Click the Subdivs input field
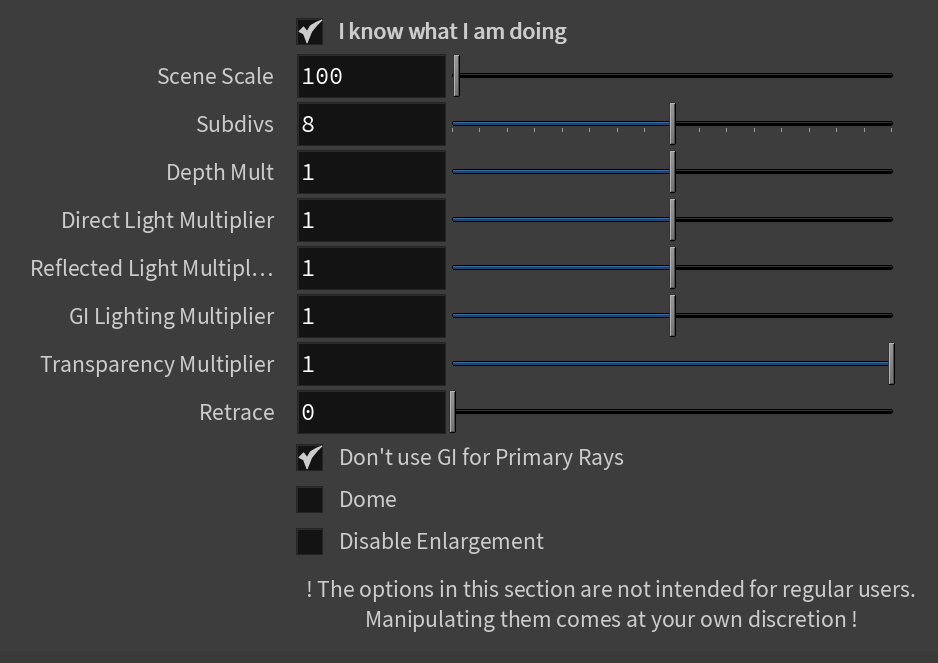The width and height of the screenshot is (938, 663). click(371, 124)
